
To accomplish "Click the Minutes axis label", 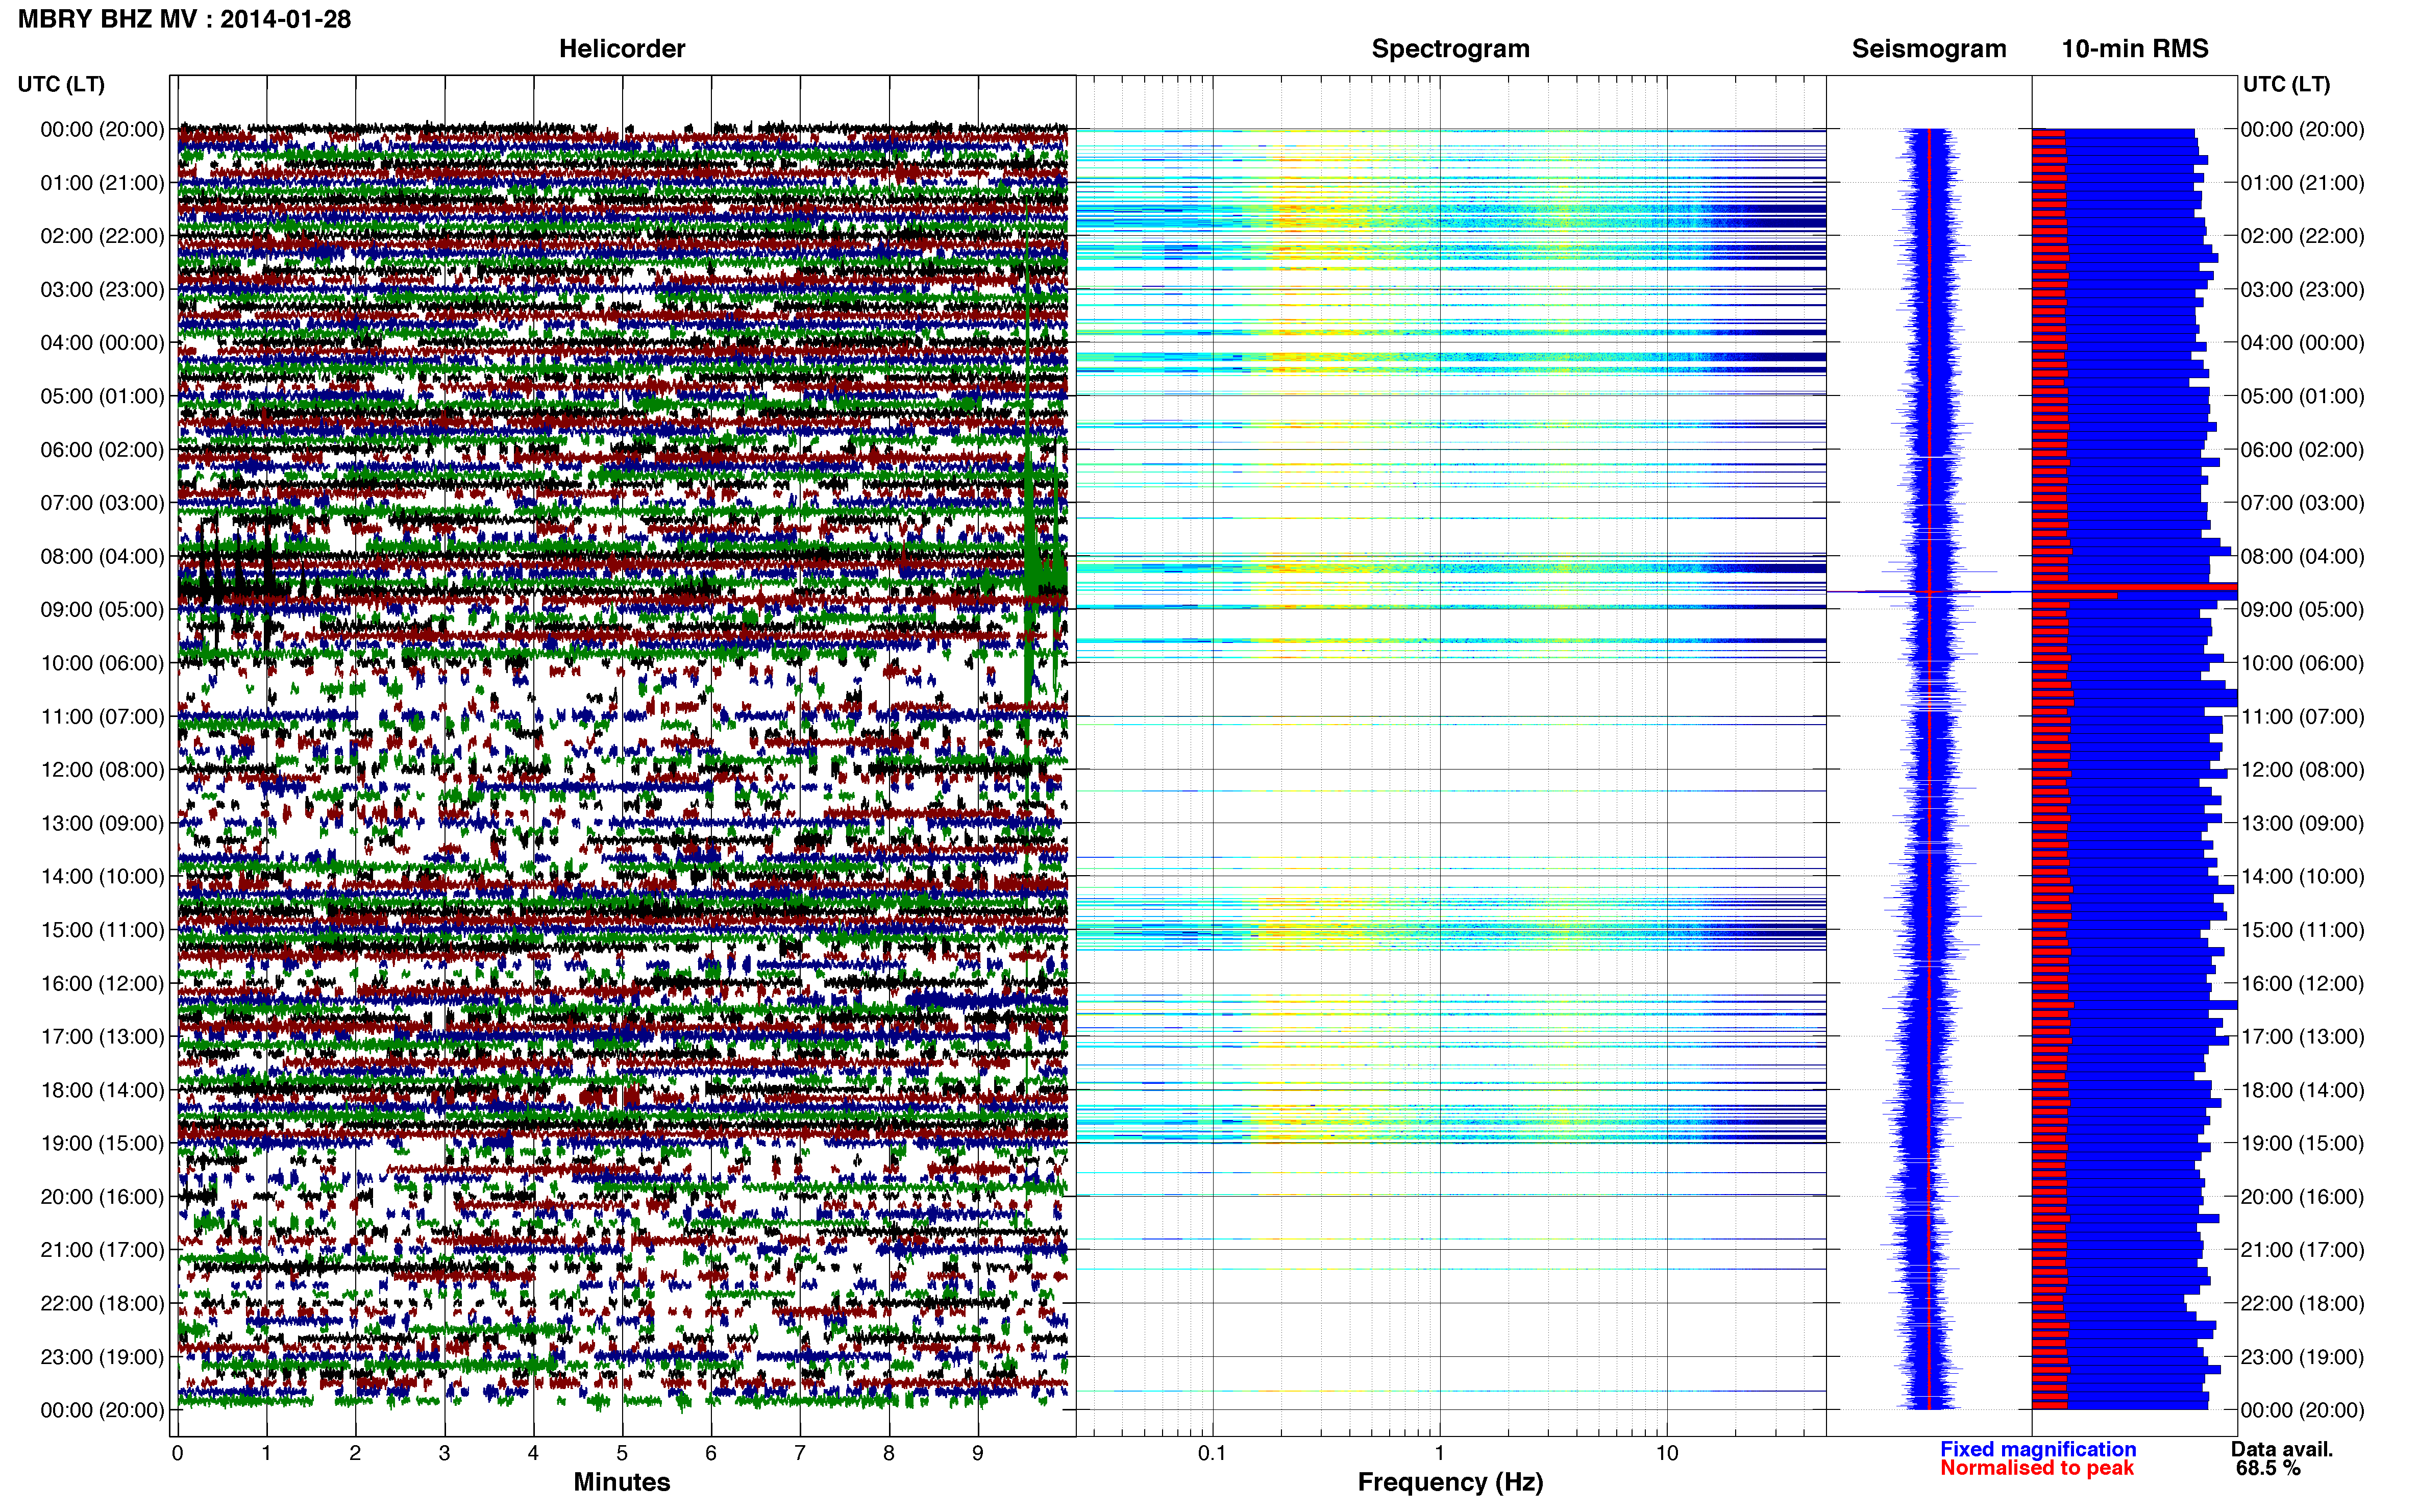I will 622,1482.
